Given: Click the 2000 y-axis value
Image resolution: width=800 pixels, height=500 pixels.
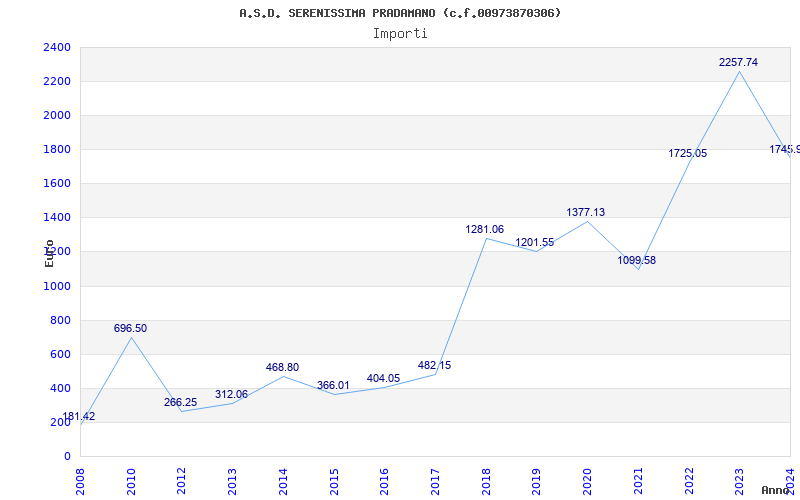Looking at the screenshot, I should tap(57, 115).
